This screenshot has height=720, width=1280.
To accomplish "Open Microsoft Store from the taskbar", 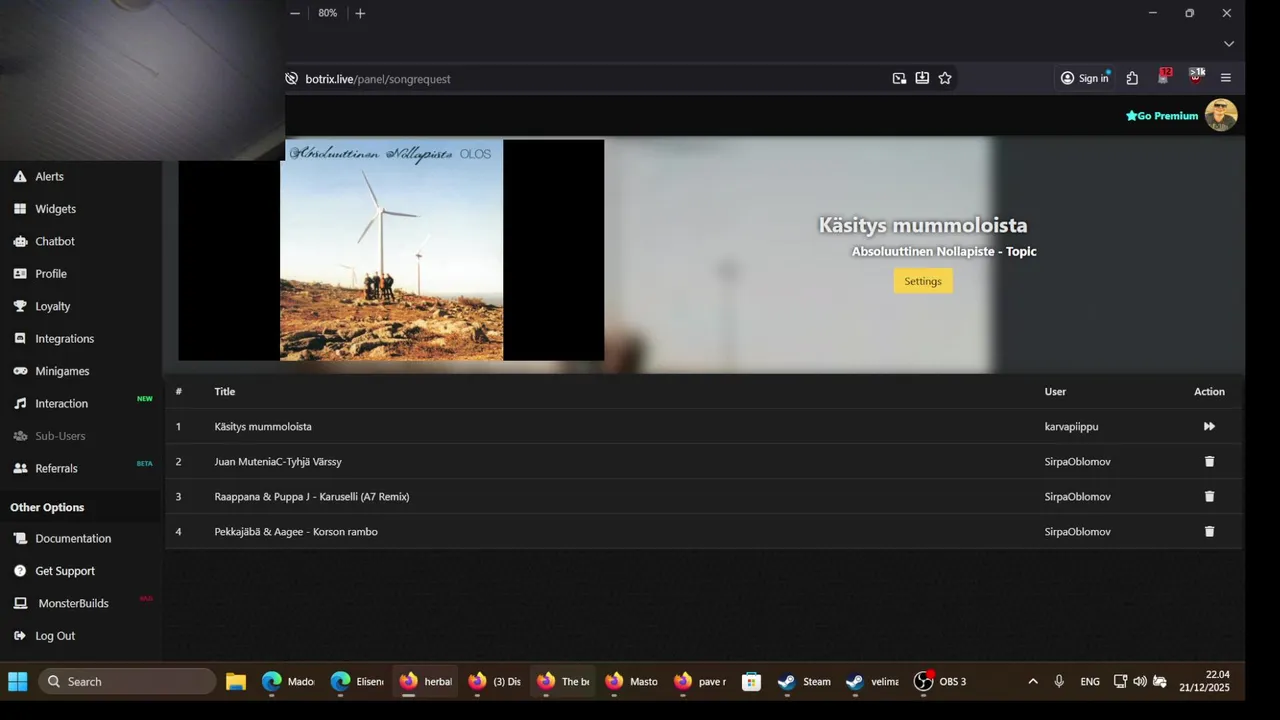I will point(751,681).
